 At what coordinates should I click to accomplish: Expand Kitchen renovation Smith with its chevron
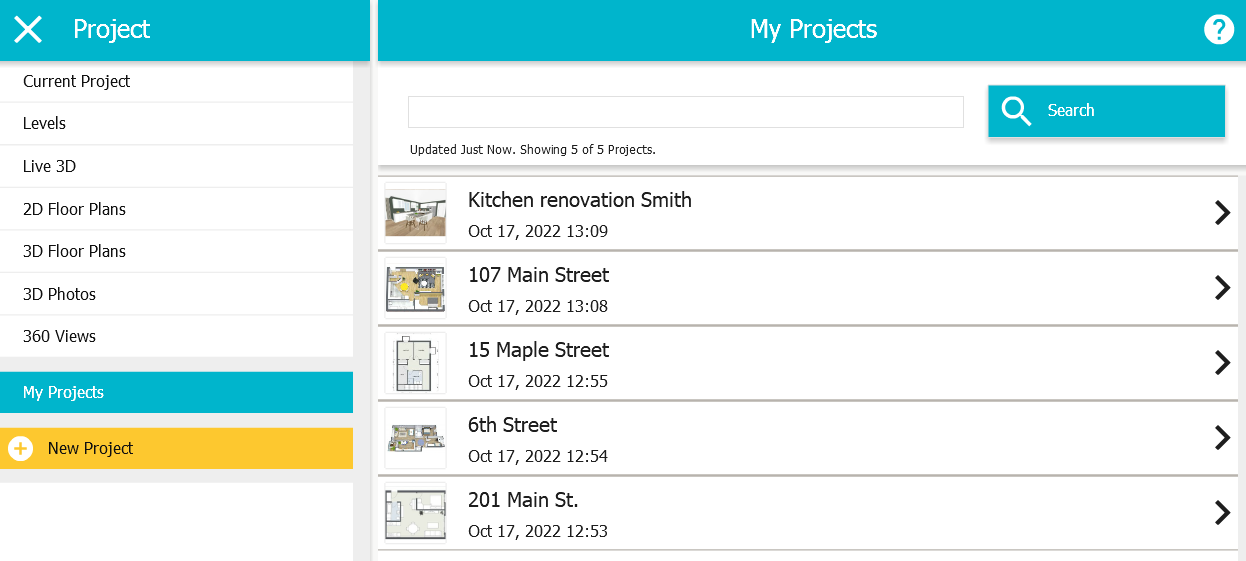tap(1222, 213)
